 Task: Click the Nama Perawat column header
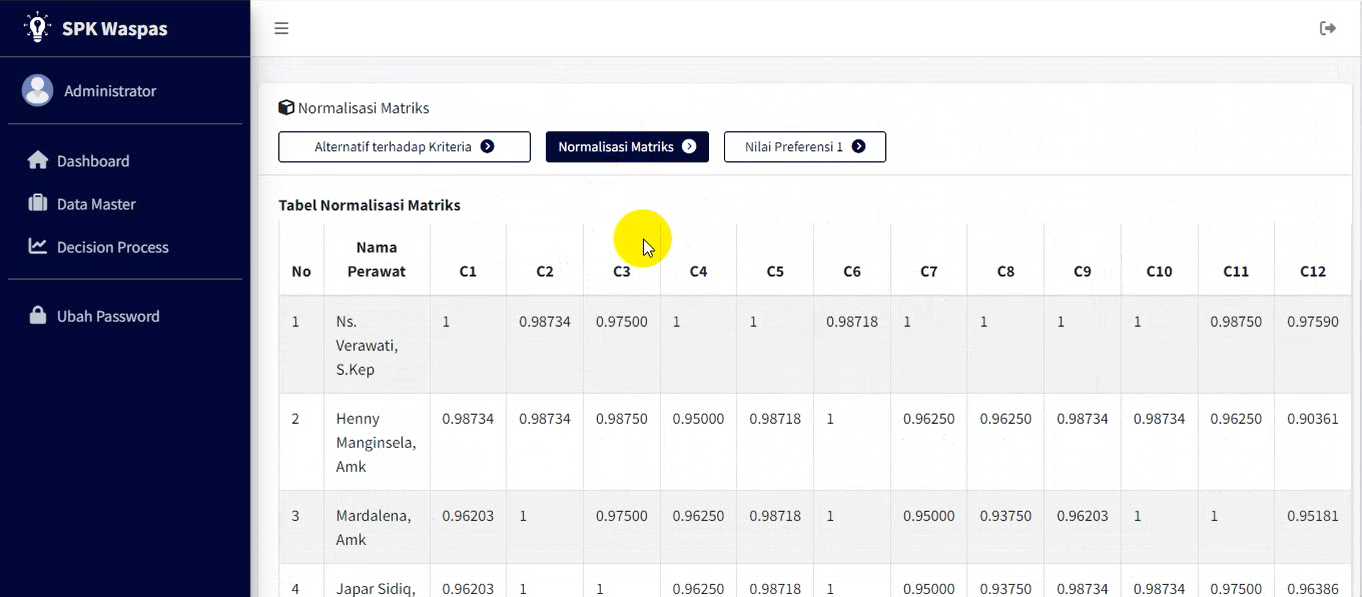click(x=377, y=259)
